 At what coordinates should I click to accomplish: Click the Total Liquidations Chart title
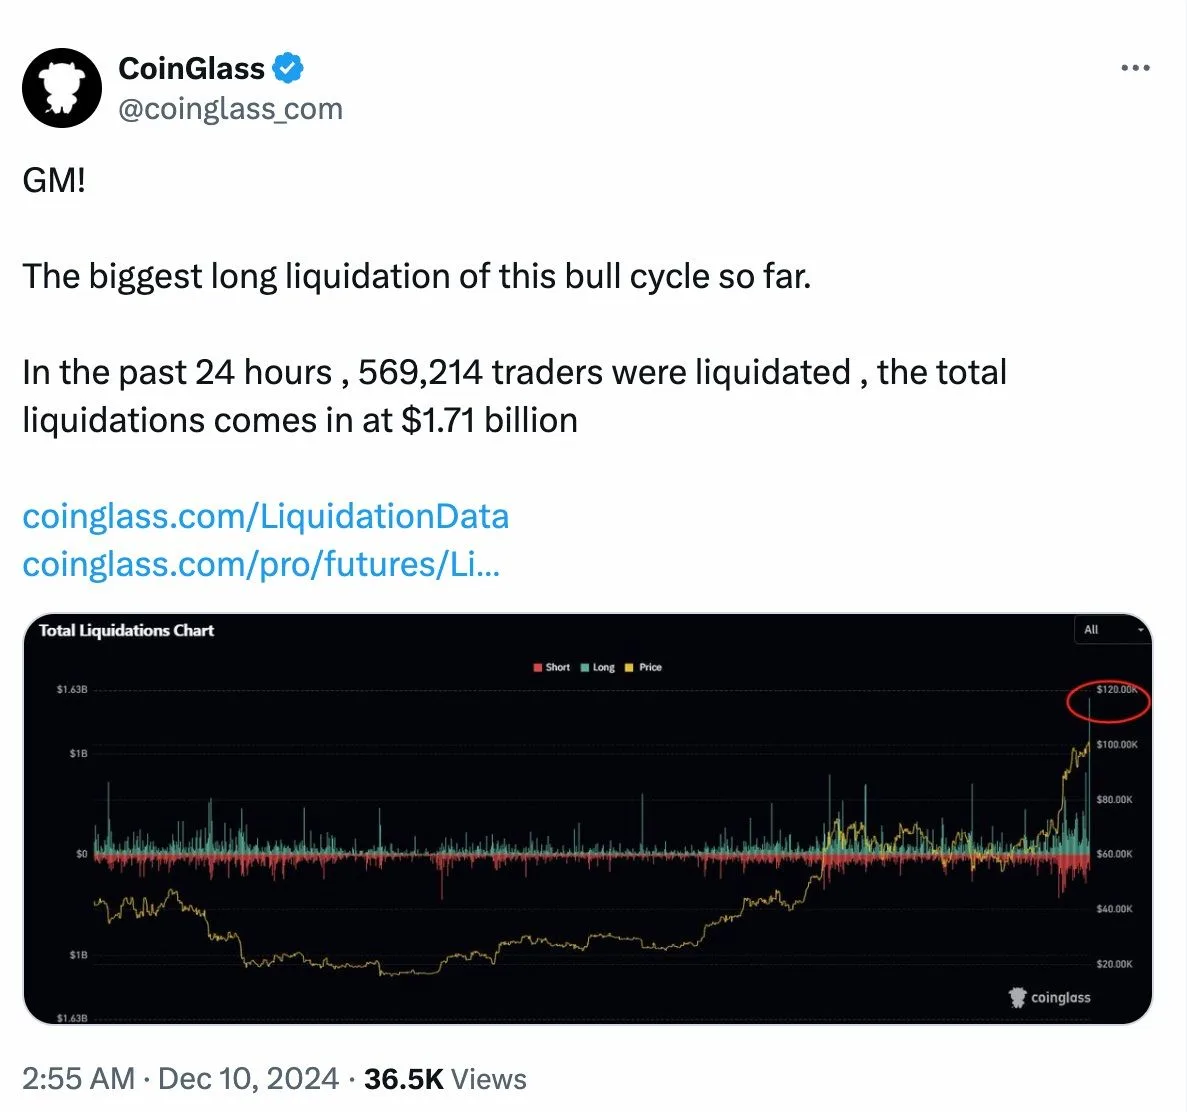126,631
